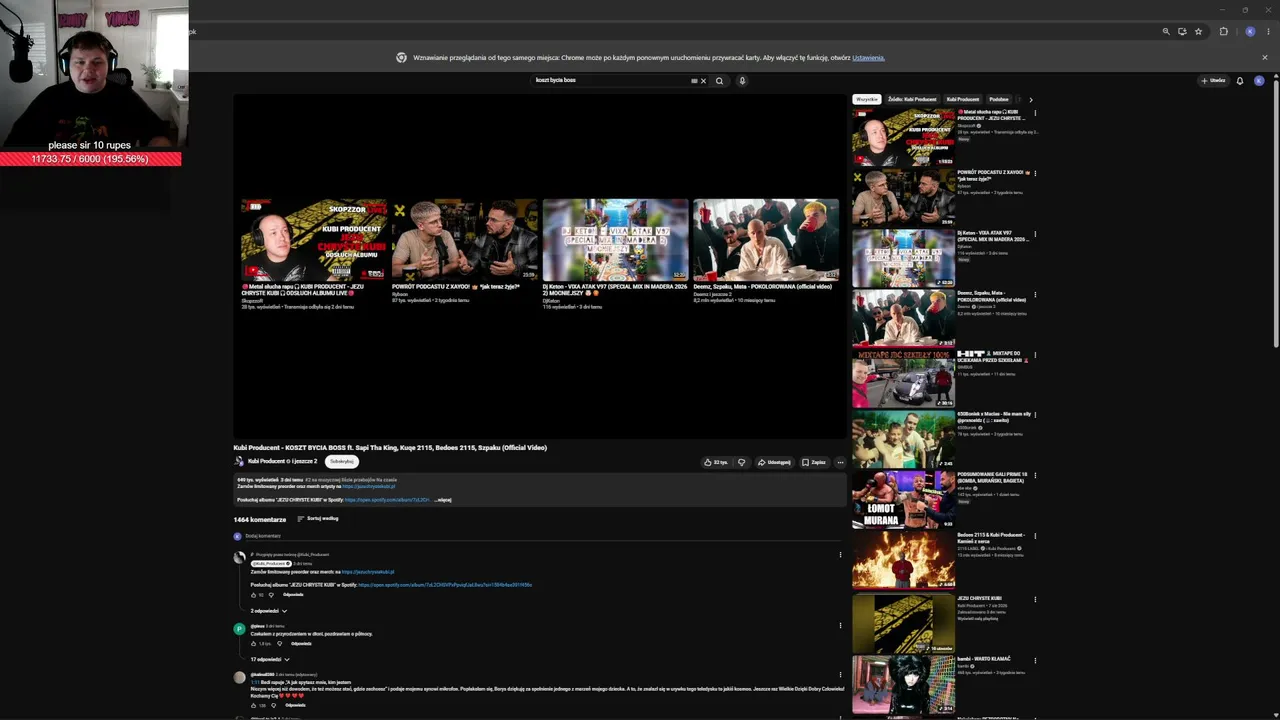Image resolution: width=1280 pixels, height=720 pixels.
Task: Like the comment with 1,8 tys. likes
Action: click(x=253, y=644)
